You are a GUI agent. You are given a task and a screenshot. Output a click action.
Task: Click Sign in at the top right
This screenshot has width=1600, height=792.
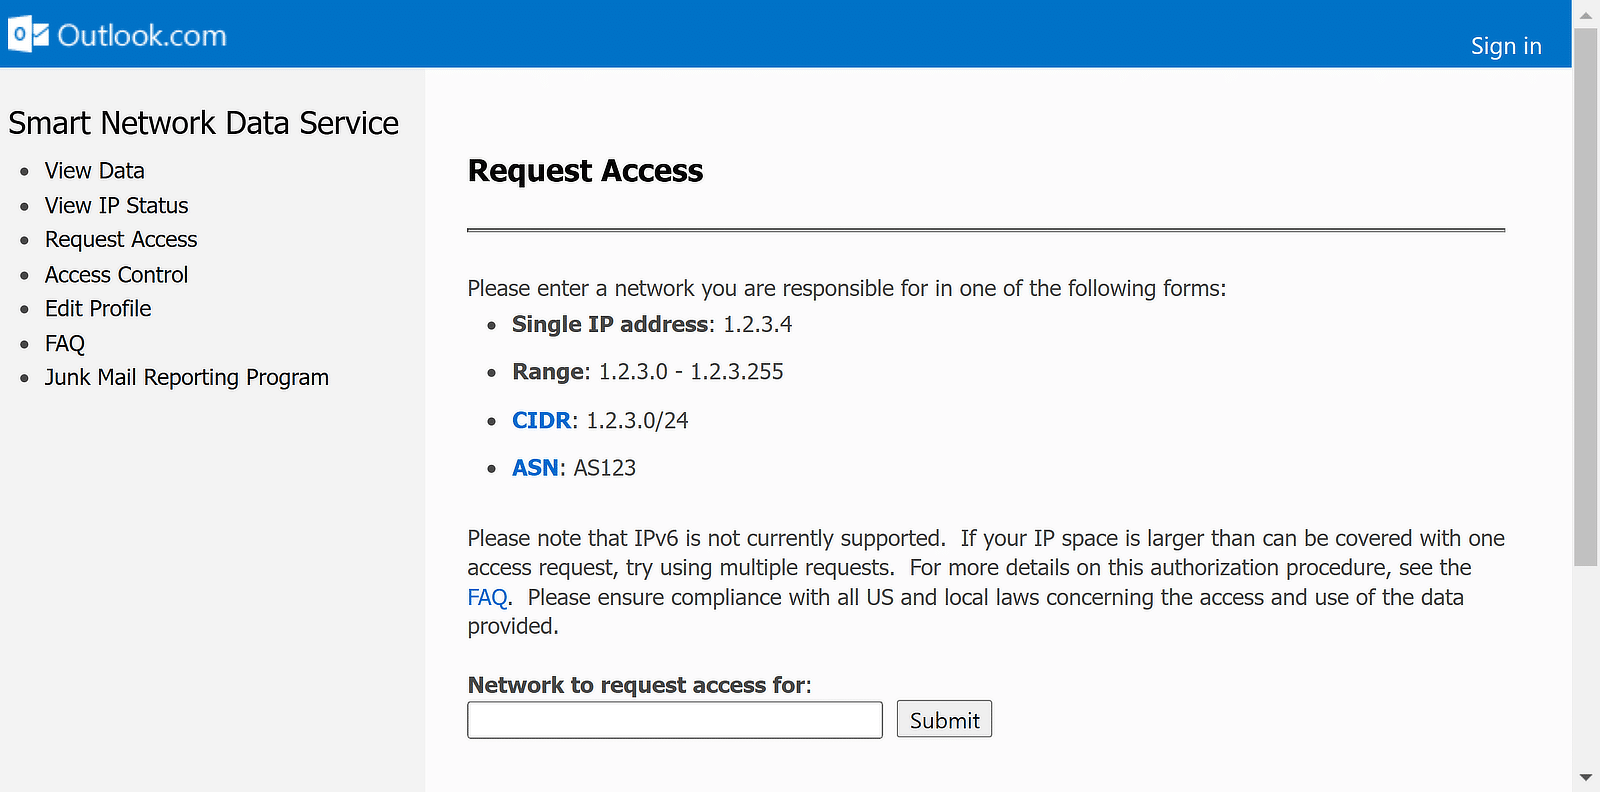tap(1505, 46)
